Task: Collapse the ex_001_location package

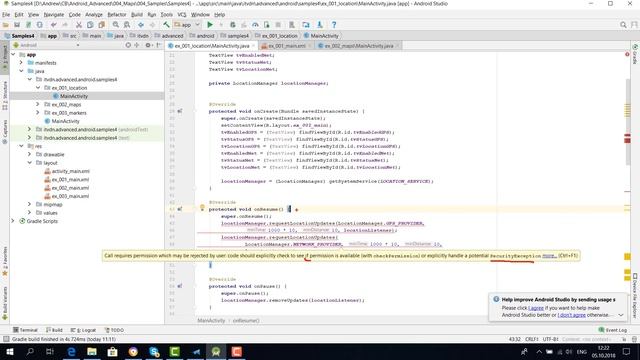Action: (38, 88)
